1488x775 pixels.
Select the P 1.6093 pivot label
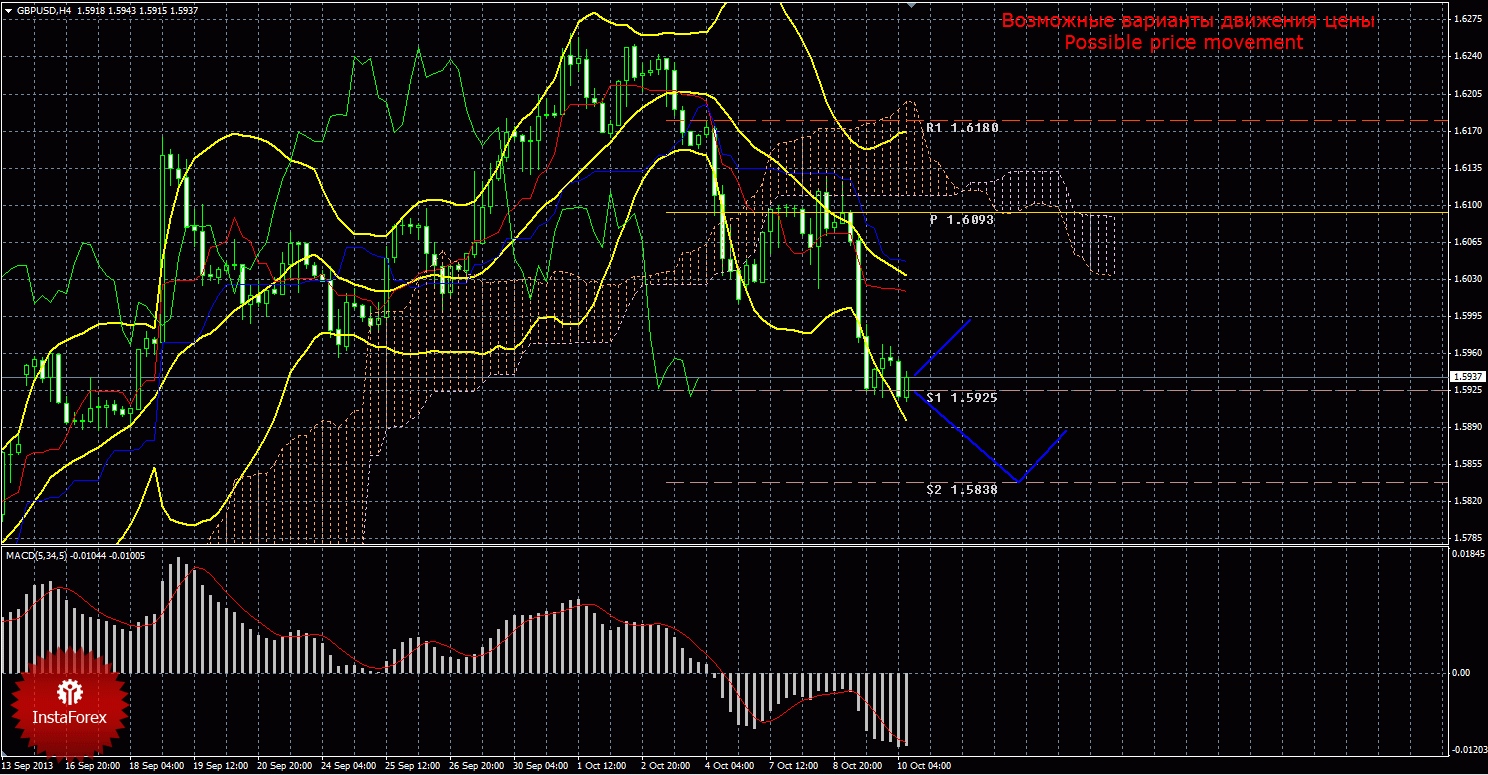[x=961, y=219]
